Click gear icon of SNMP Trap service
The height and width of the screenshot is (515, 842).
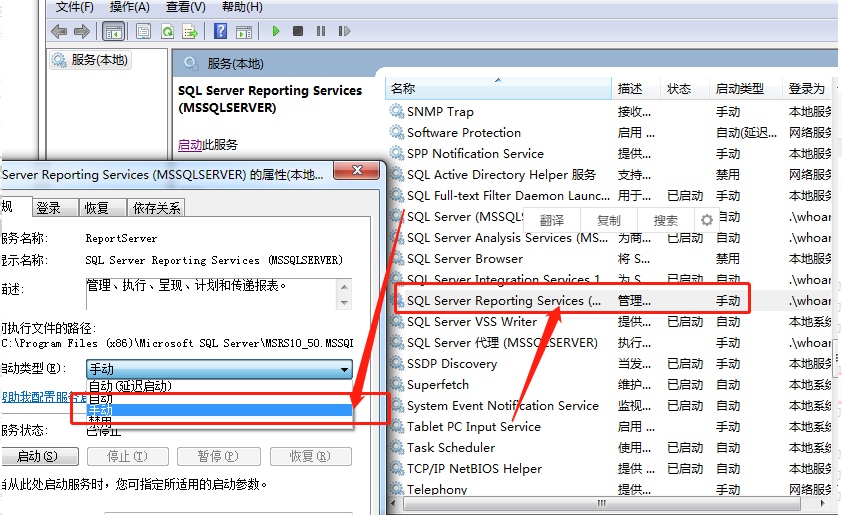click(x=397, y=111)
